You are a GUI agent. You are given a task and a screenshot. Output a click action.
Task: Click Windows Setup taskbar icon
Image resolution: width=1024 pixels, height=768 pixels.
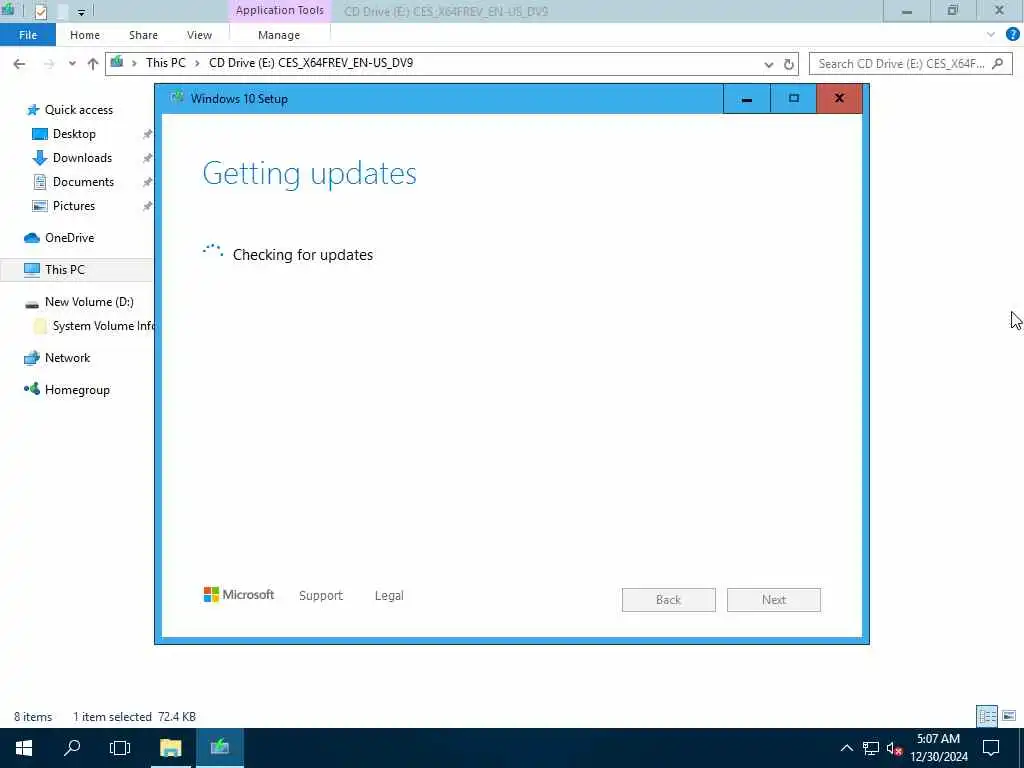220,748
